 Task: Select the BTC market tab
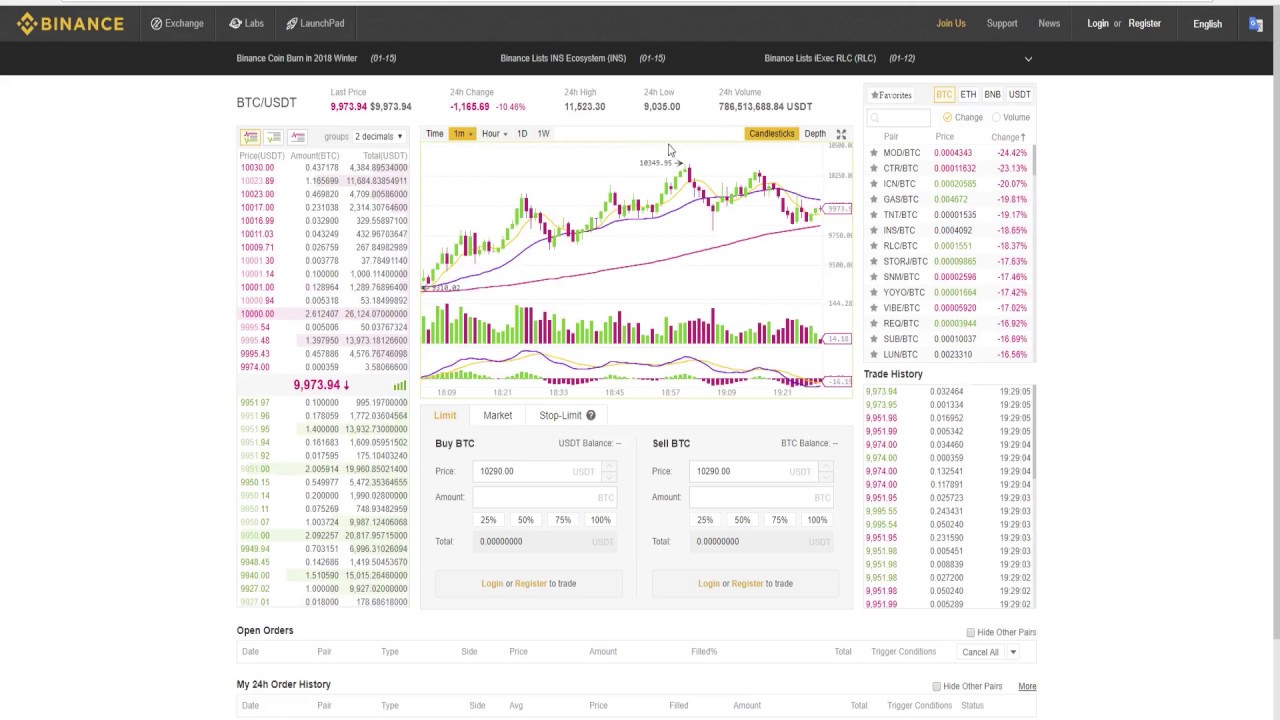[x=944, y=94]
